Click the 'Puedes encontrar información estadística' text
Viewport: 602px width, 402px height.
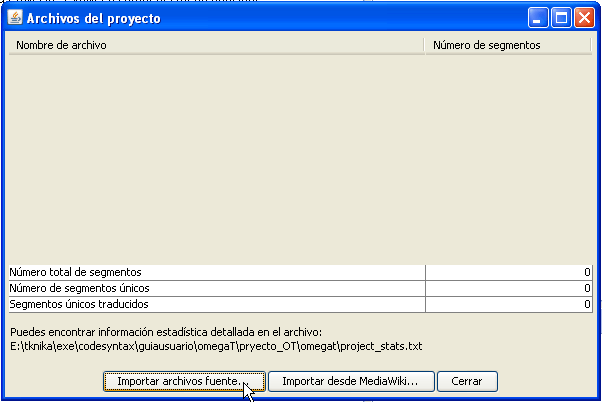click(x=166, y=332)
